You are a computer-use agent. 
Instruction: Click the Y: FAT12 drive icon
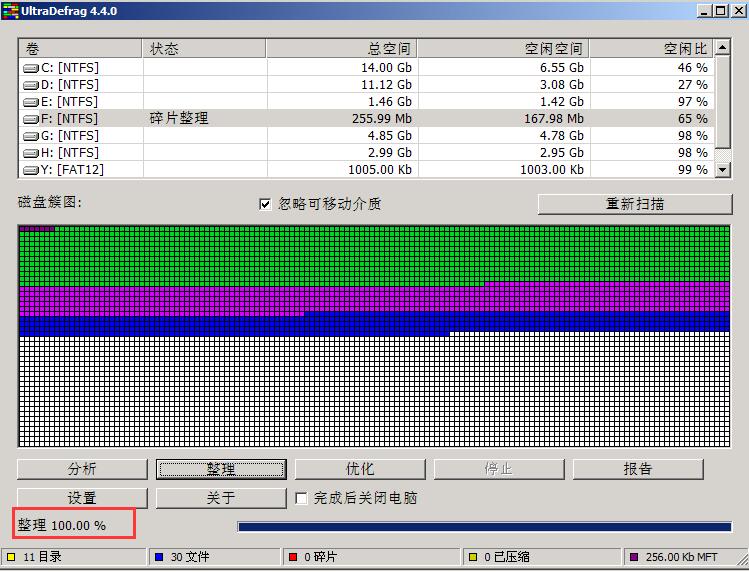31,170
